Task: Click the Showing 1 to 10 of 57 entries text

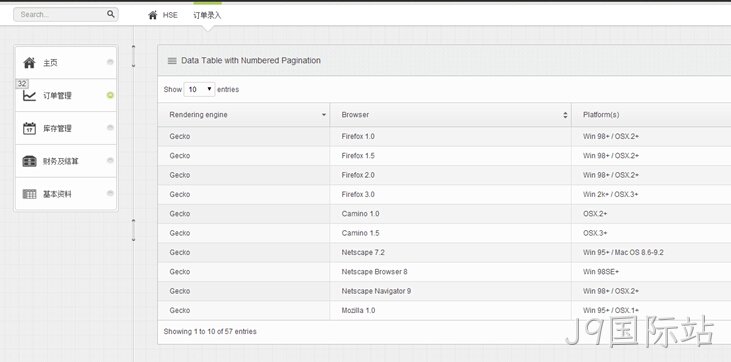Action: 210,332
